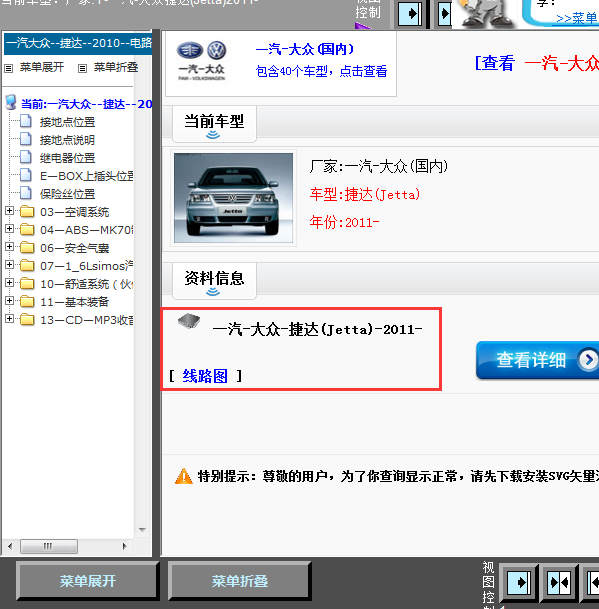Click the 03—空调系统 folder icon
The height and width of the screenshot is (609, 599).
27,212
